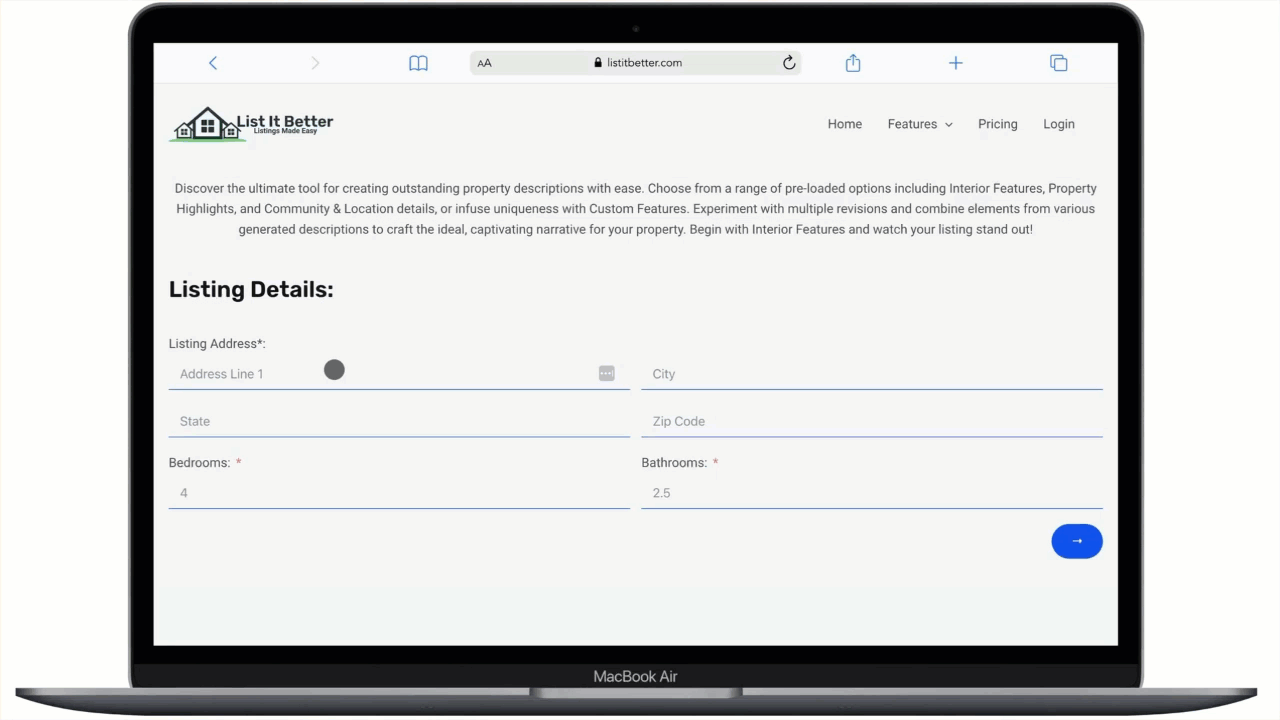The height and width of the screenshot is (720, 1280).
Task: Click the page reload icon
Action: [x=789, y=62]
